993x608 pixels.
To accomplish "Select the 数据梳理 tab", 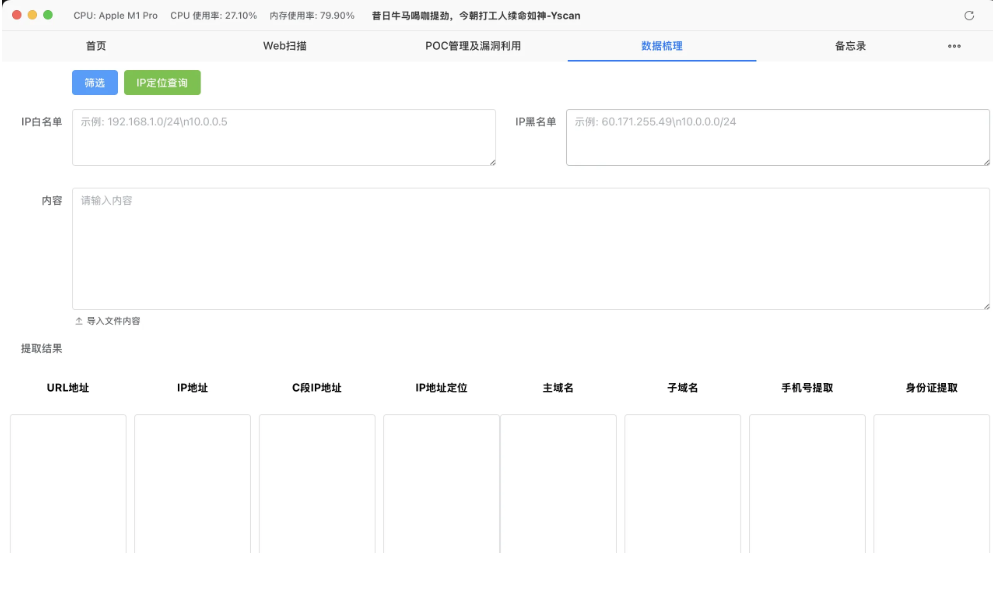I will [662, 46].
